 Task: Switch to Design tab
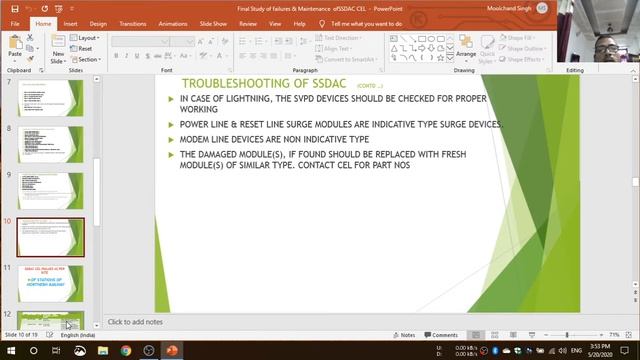point(98,24)
